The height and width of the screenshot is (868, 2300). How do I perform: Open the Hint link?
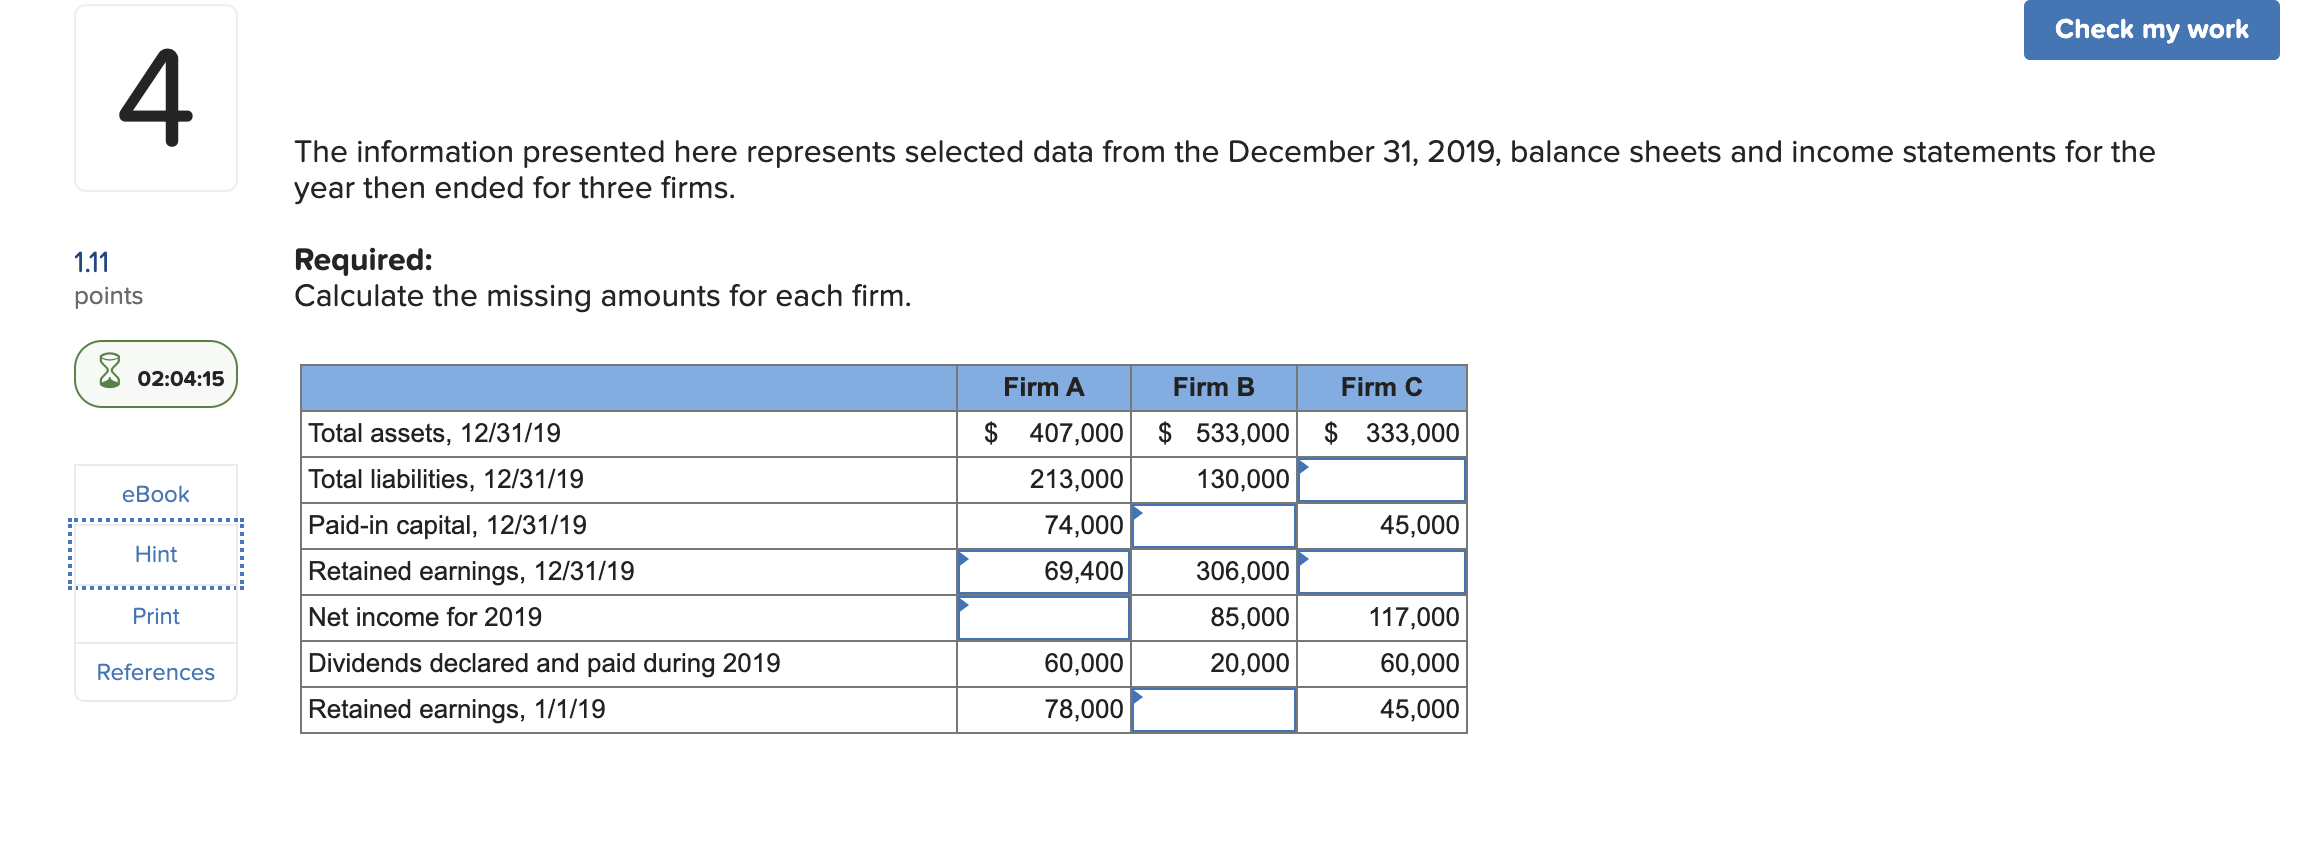point(156,554)
